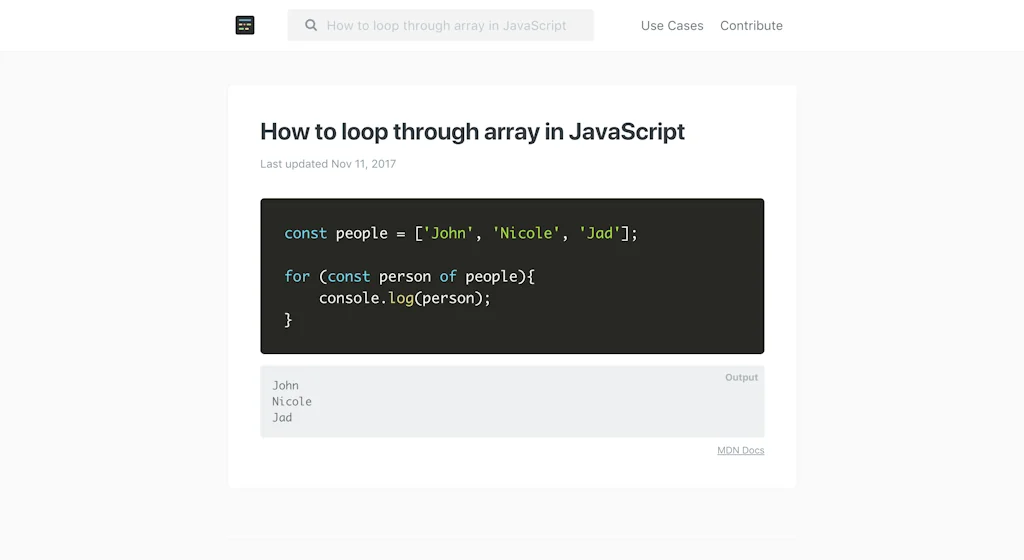
Task: Open the Contribute page
Action: coord(751,25)
